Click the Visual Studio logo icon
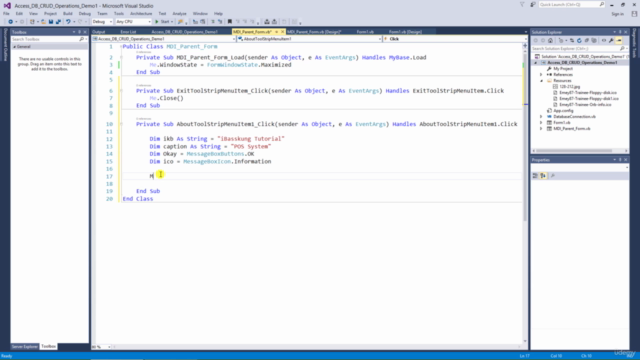Viewport: 640px width, 360px height. [x=7, y=6]
